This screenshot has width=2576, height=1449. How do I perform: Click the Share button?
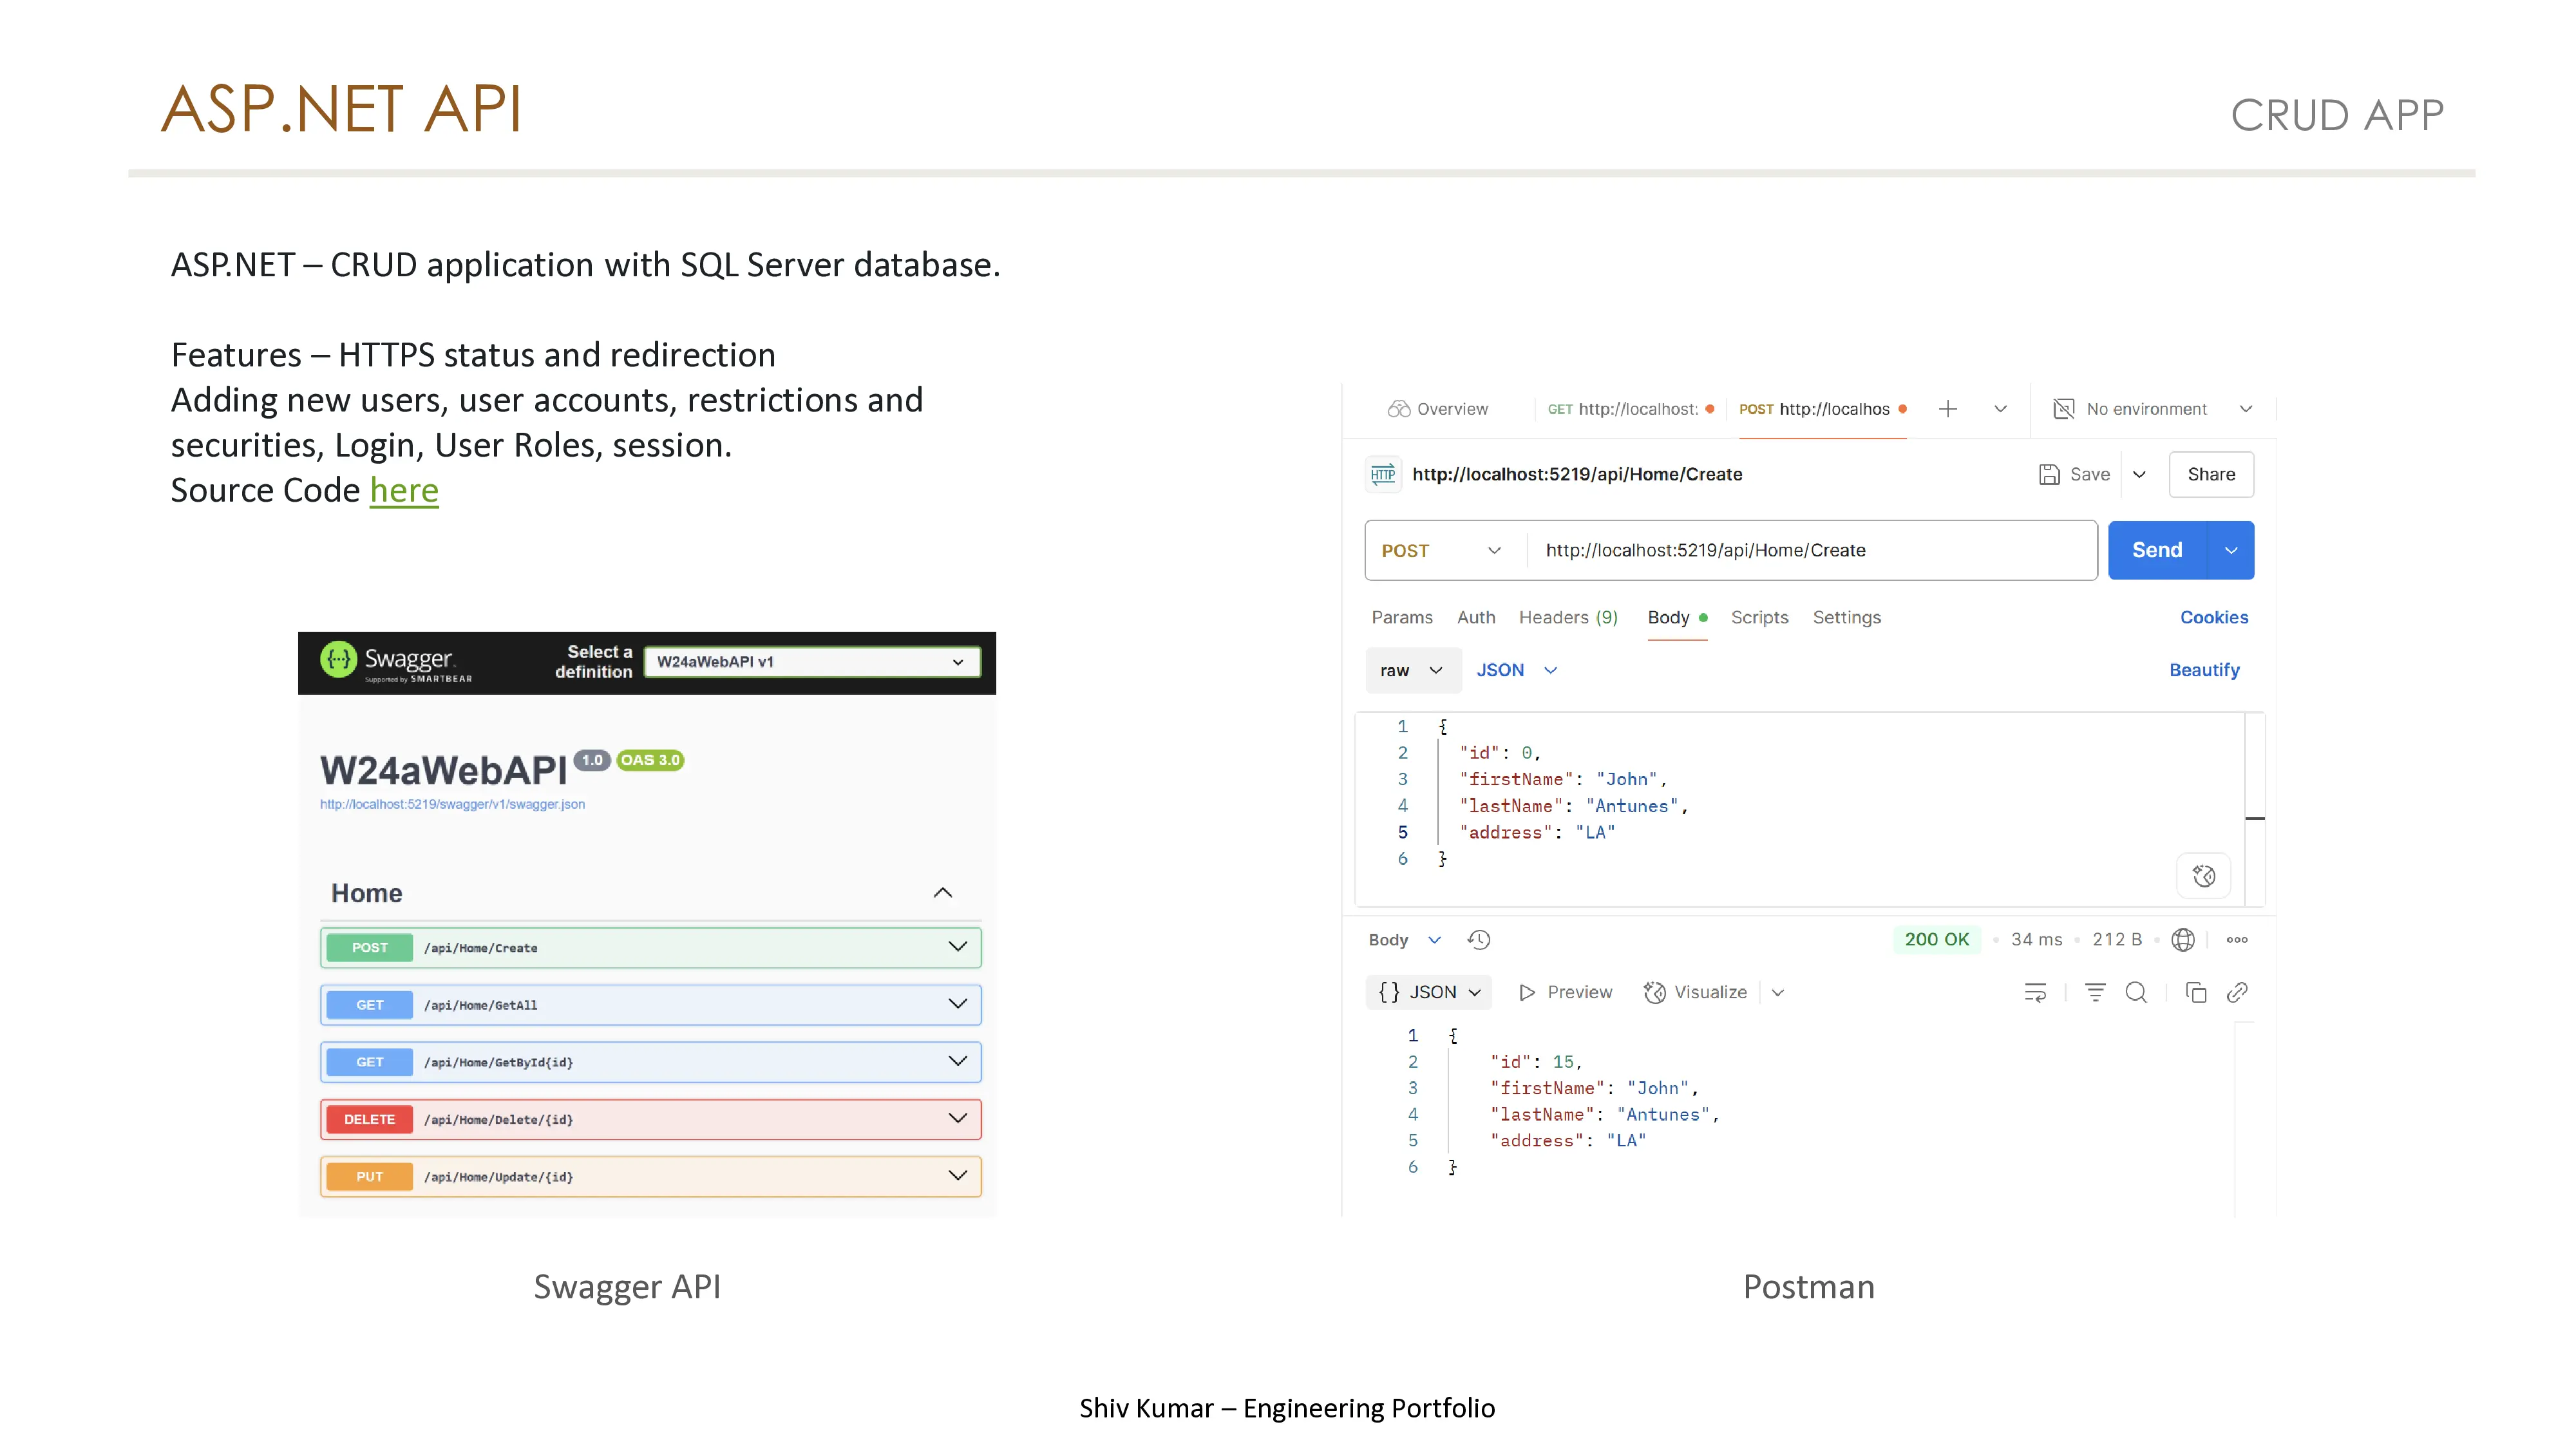2211,474
